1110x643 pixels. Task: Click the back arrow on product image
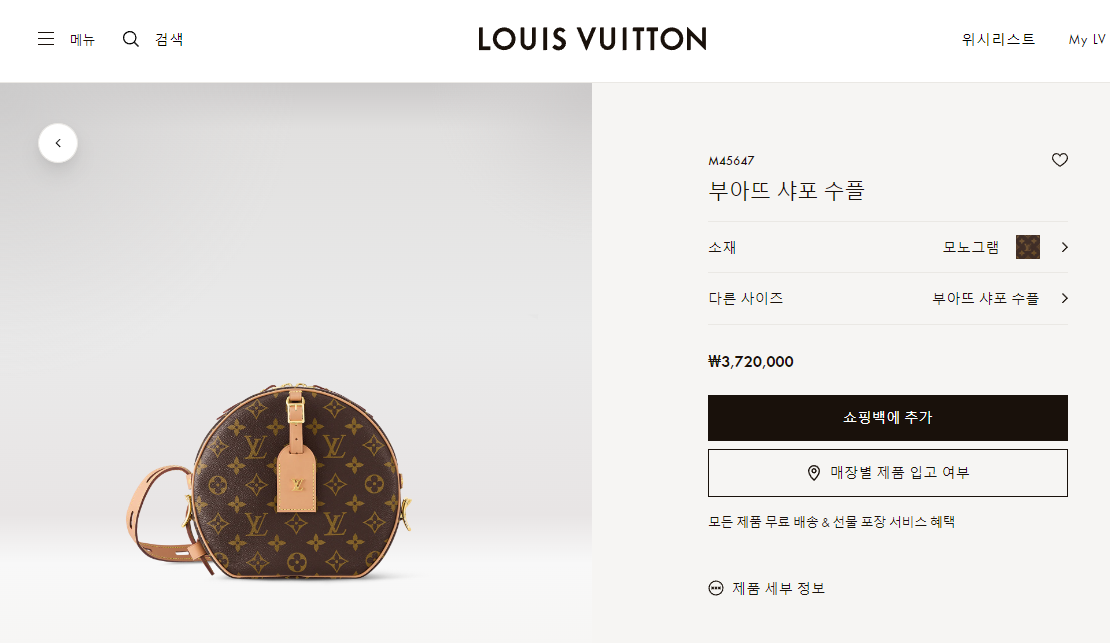(58, 143)
